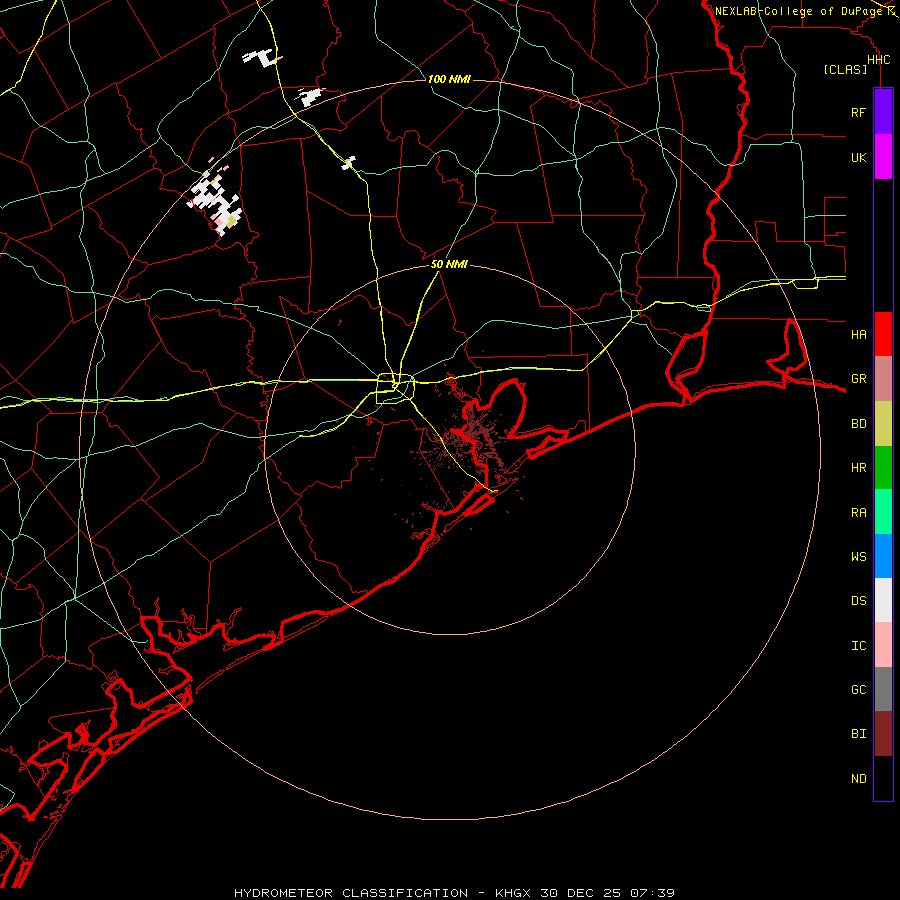The image size is (900, 900).
Task: Select the 'RA' legend label
Action: click(858, 513)
